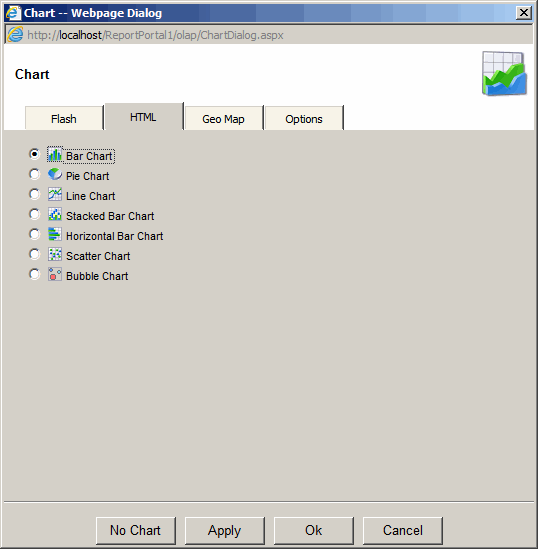Click the Line Chart icon
538x549 pixels.
coord(55,194)
